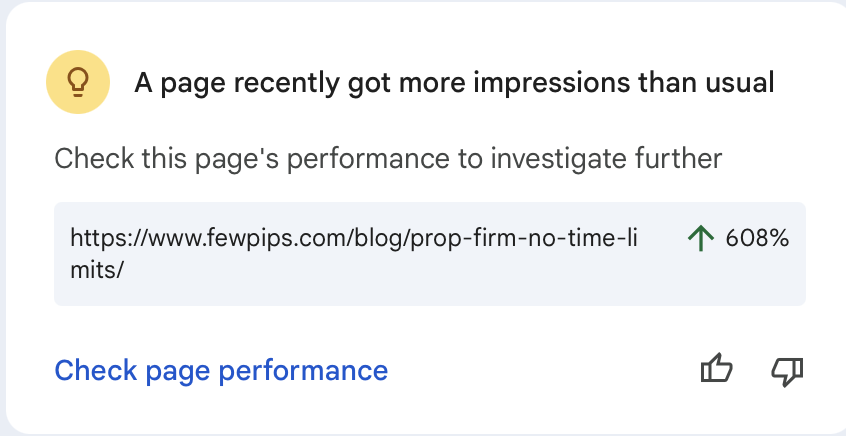Click the 'mits/' wrapped URL line
The height and width of the screenshot is (436, 846).
[x=97, y=270]
